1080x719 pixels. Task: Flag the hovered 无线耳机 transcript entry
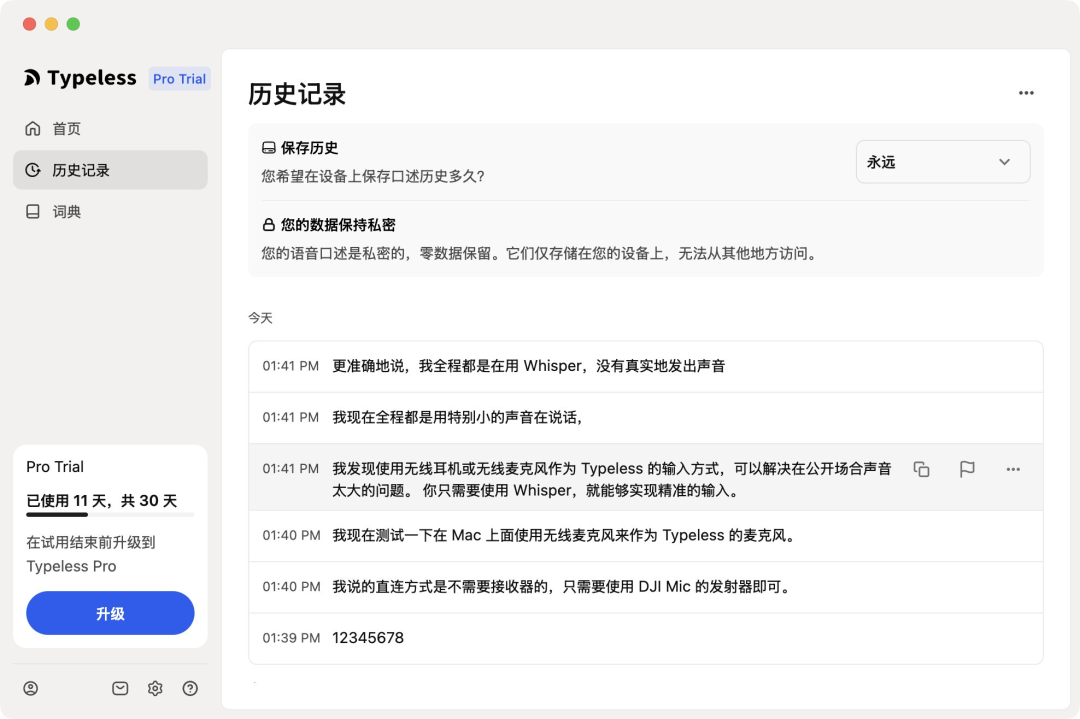[967, 469]
